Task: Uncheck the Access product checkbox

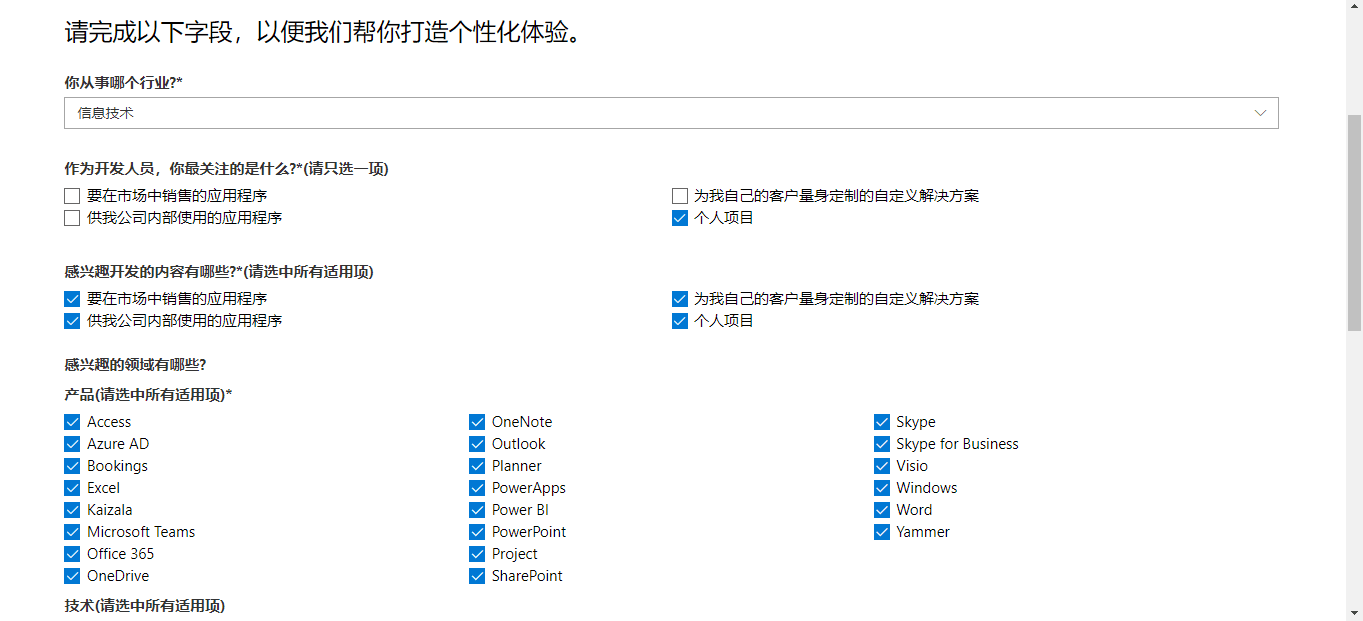Action: click(72, 422)
